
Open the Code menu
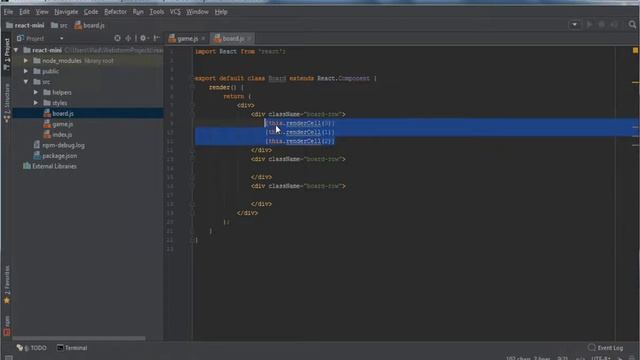click(91, 12)
